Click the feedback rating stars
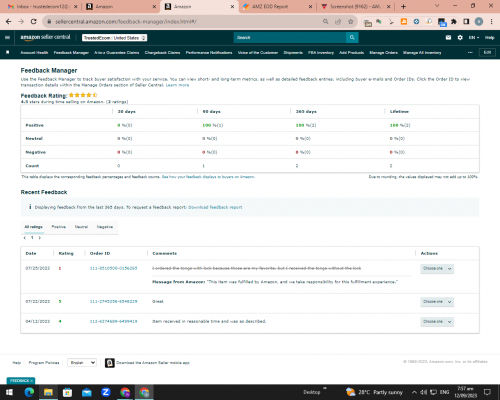Image resolution: width=500 pixels, height=400 pixels. click(x=83, y=95)
